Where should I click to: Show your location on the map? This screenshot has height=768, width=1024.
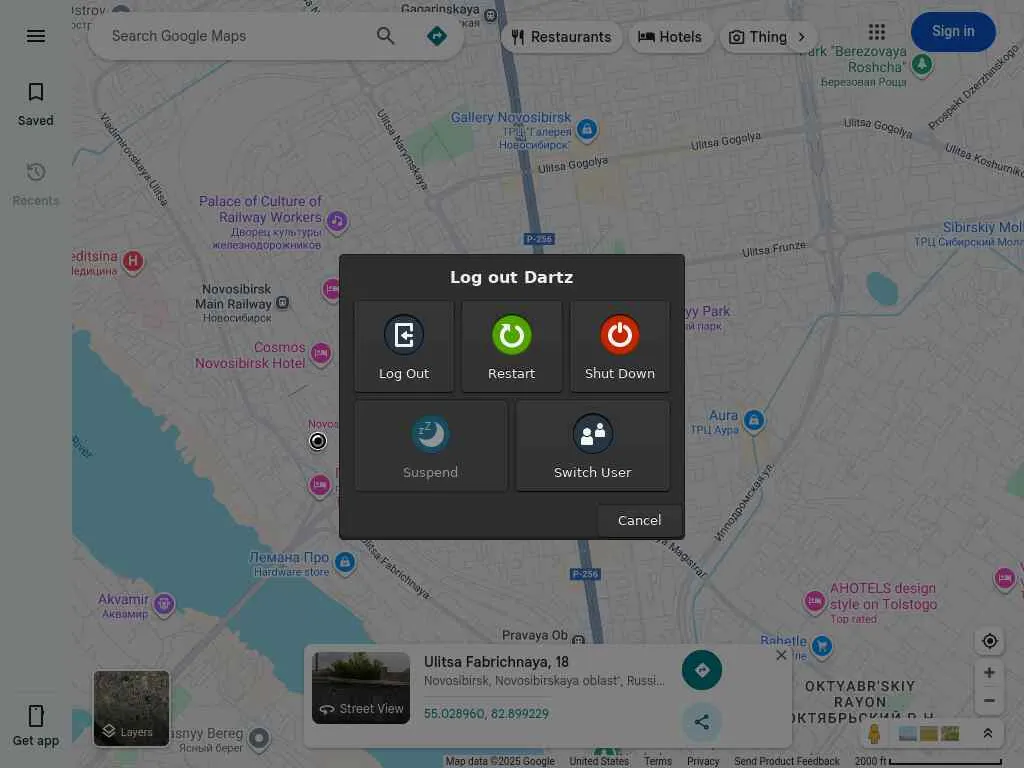(989, 641)
